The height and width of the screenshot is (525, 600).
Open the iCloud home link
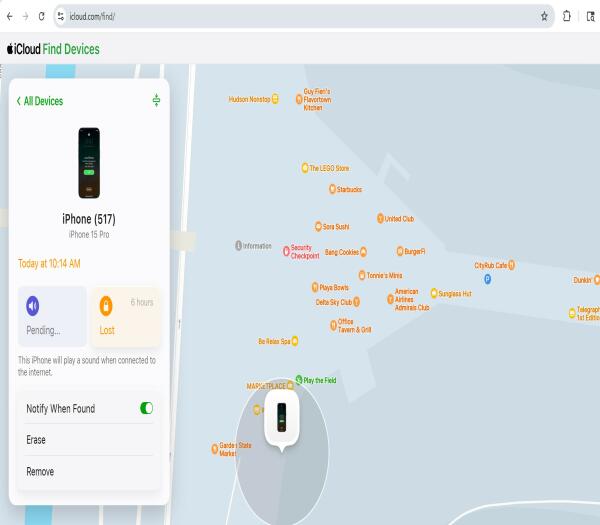(x=24, y=49)
